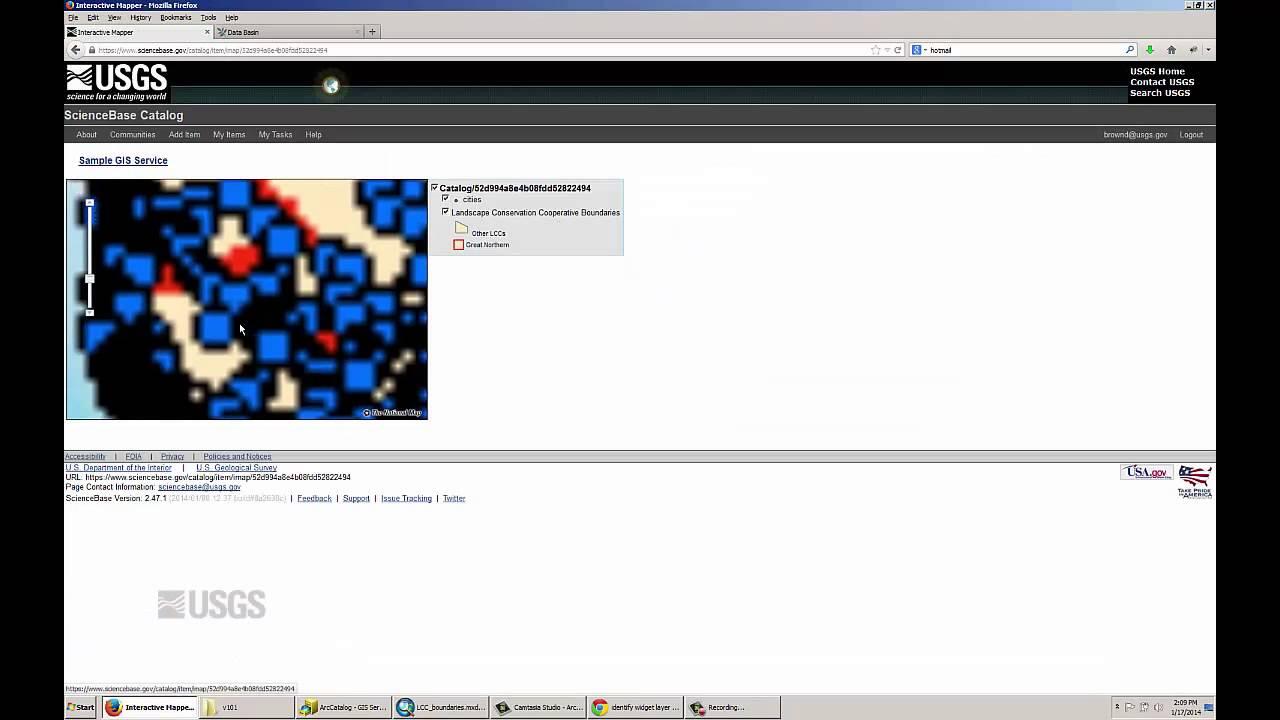The height and width of the screenshot is (720, 1280).
Task: Open the Tools menu
Action: [208, 18]
